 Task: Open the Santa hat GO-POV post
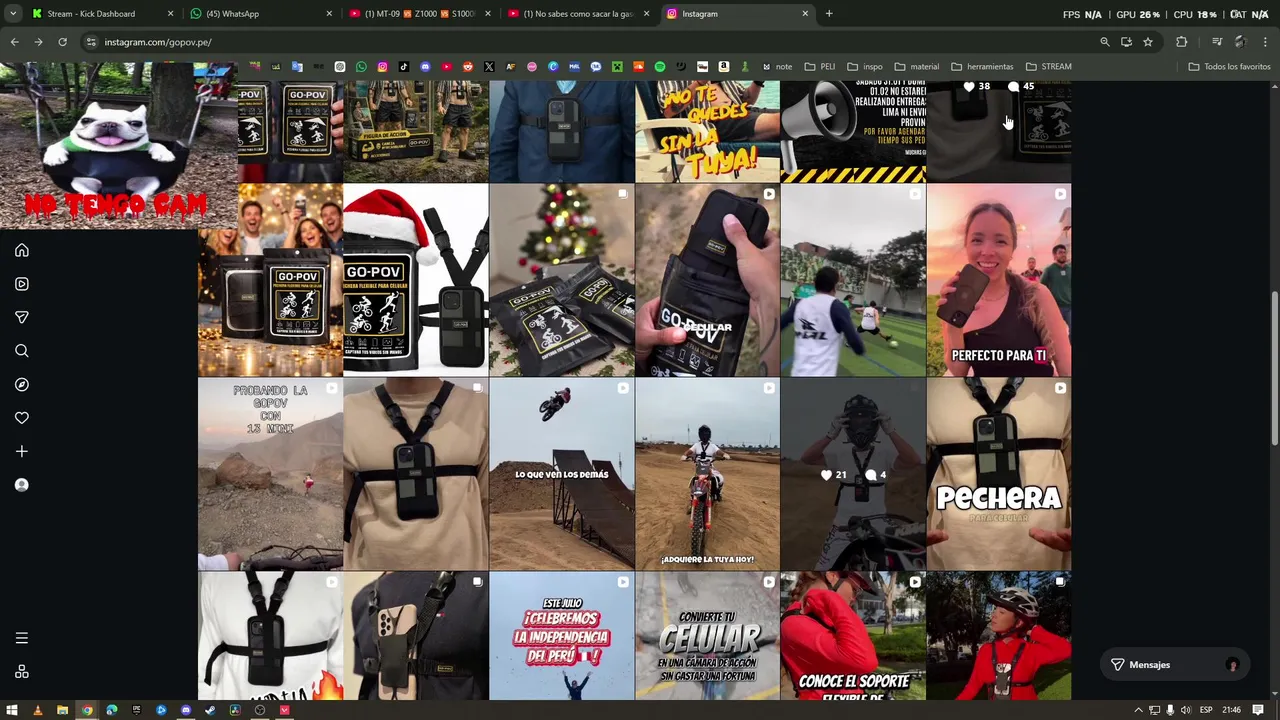click(x=416, y=280)
